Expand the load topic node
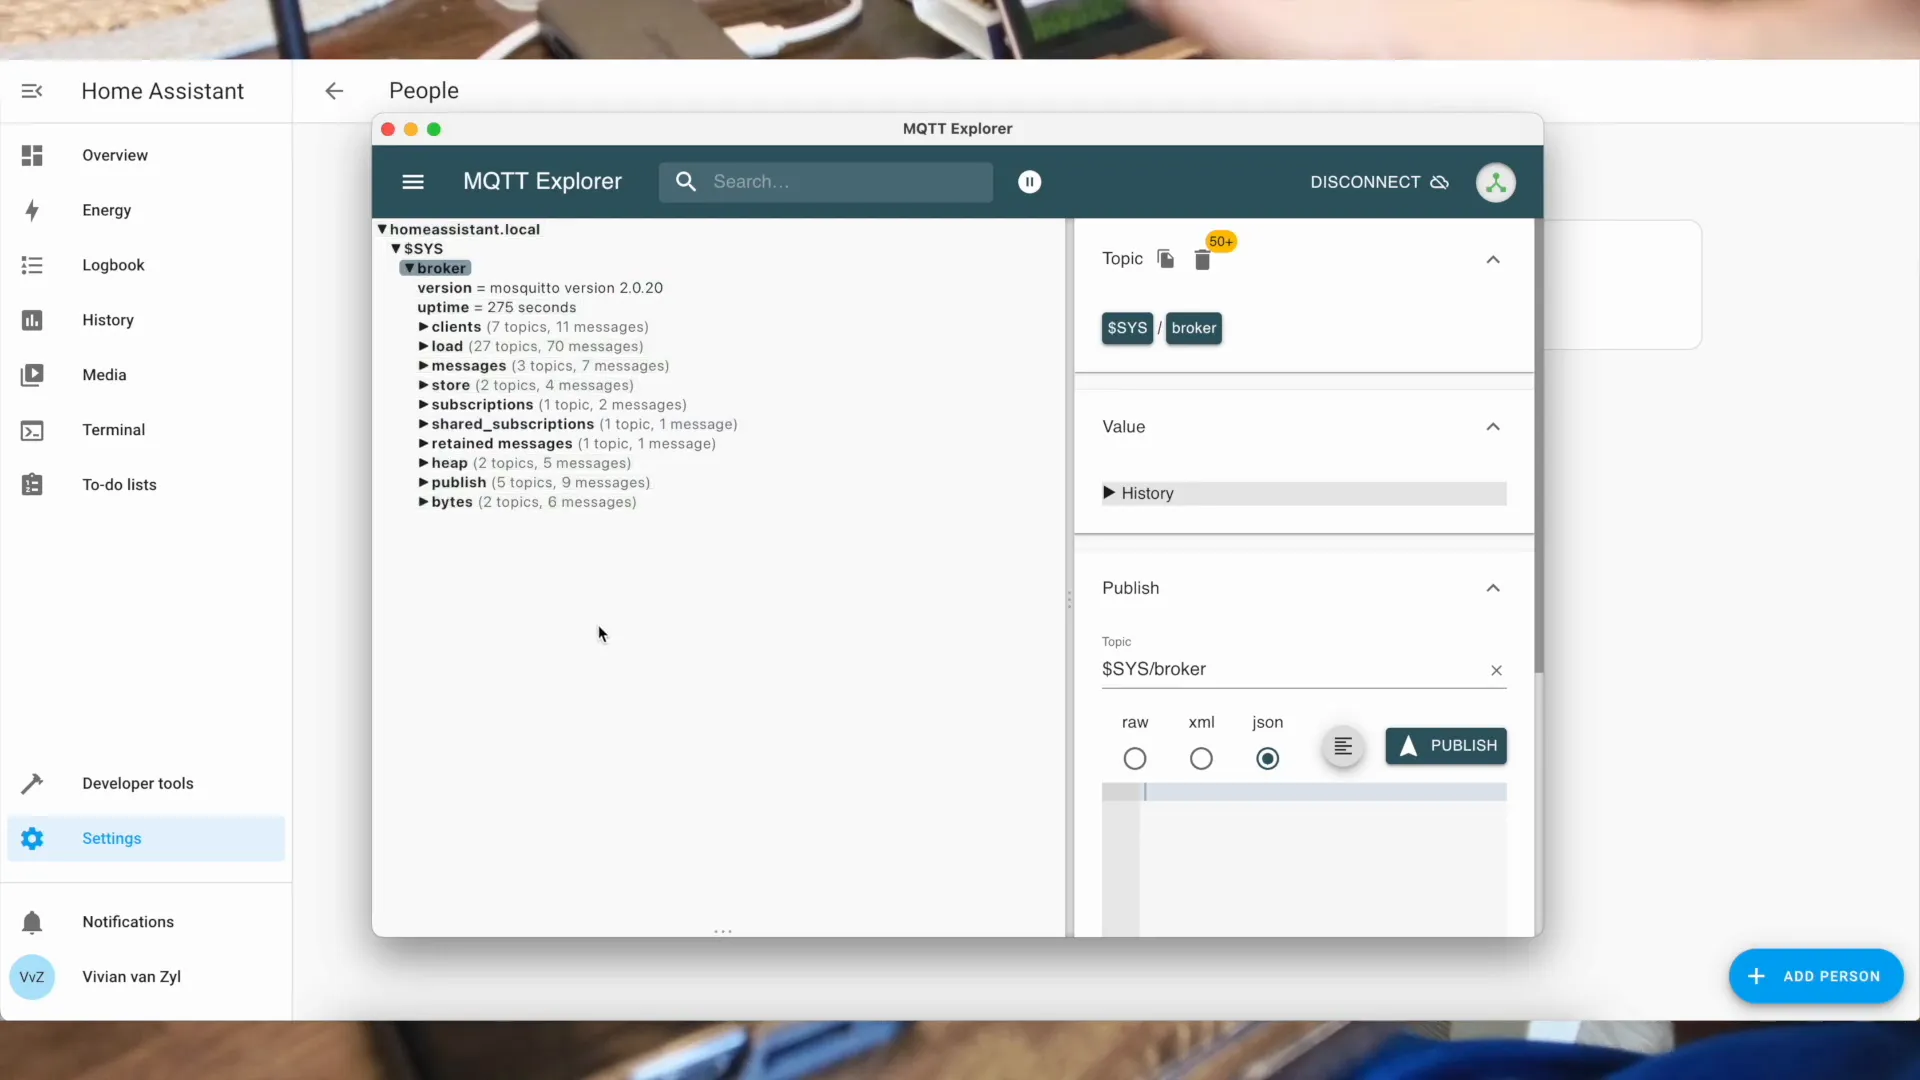This screenshot has width=1920, height=1080. tap(423, 346)
